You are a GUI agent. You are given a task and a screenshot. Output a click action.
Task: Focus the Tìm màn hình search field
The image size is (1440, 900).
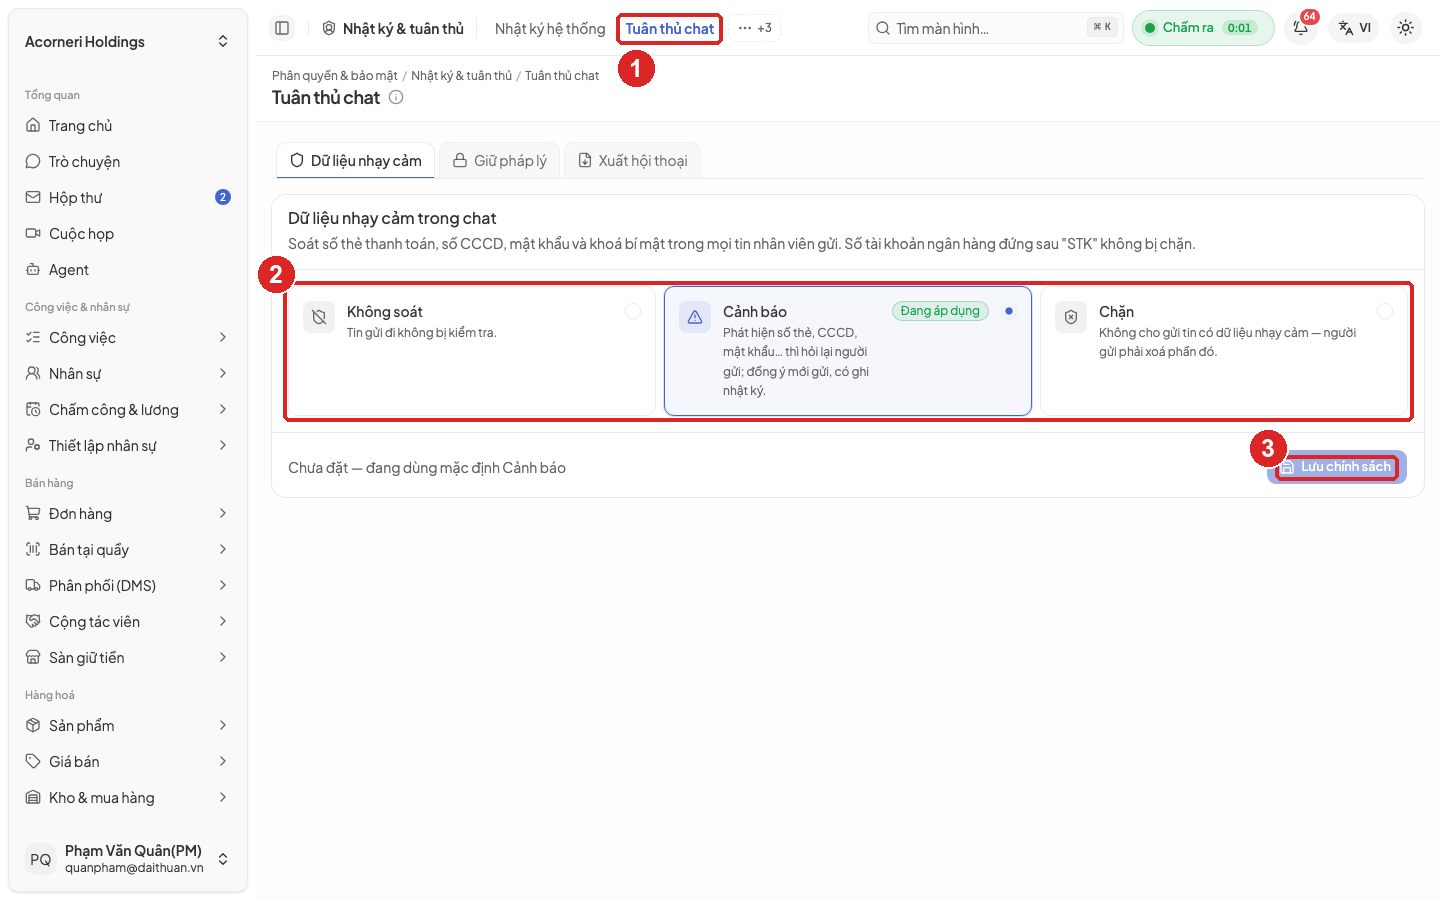click(x=996, y=28)
